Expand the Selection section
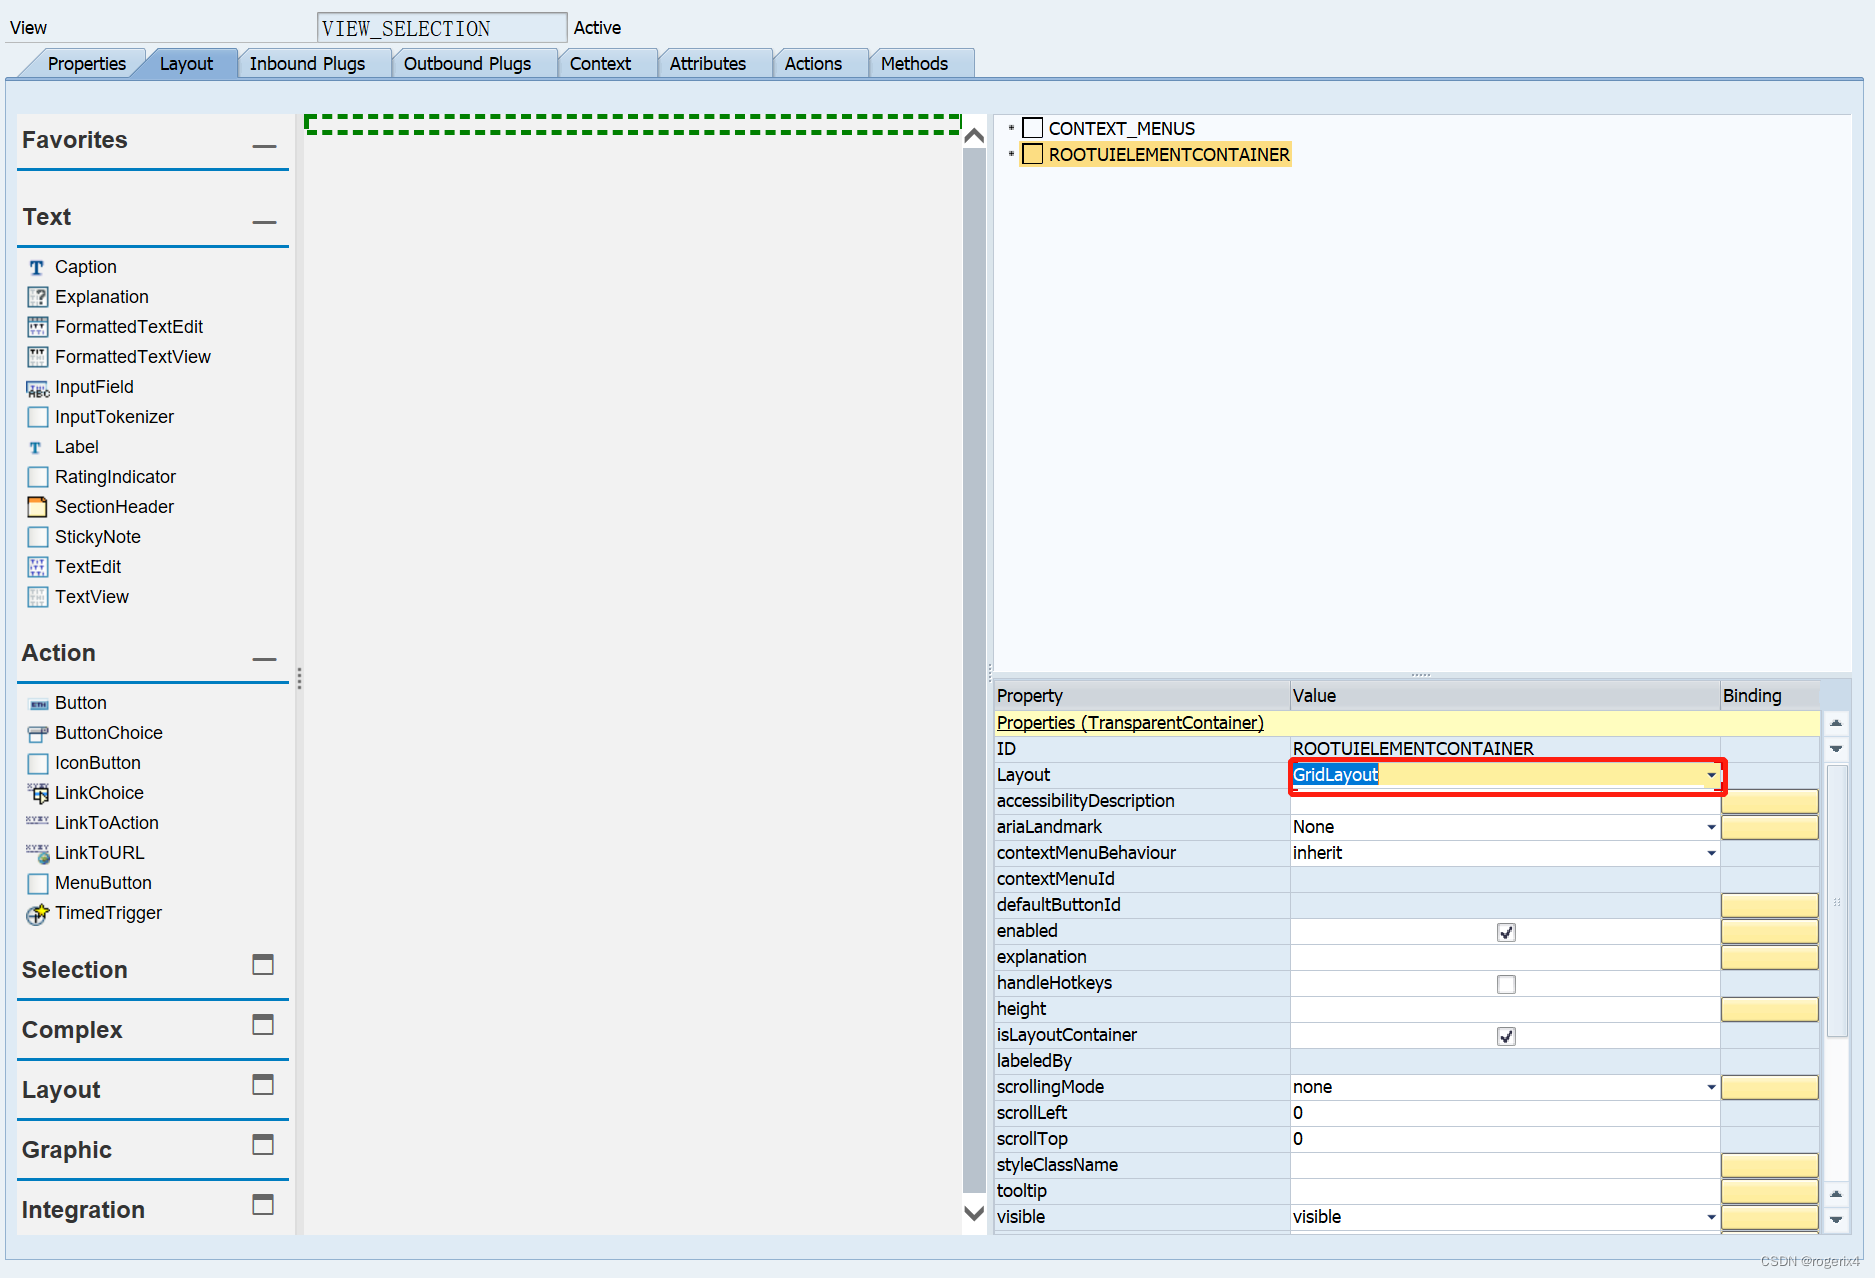The width and height of the screenshot is (1875, 1278). pyautogui.click(x=263, y=965)
